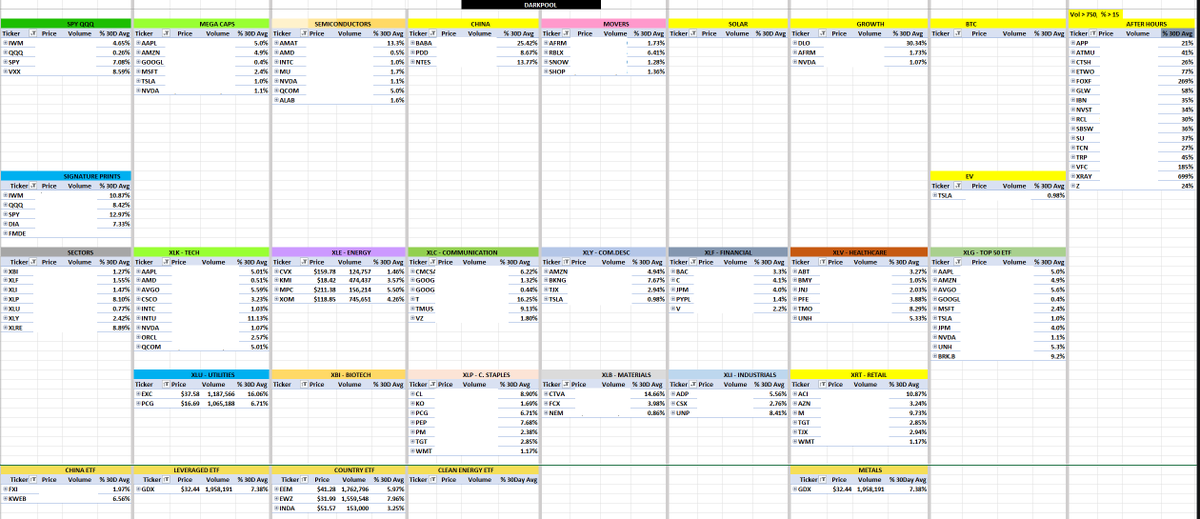Open Ticker filter in MEGA CAPS table
1200x519 pixels.
[165, 33]
